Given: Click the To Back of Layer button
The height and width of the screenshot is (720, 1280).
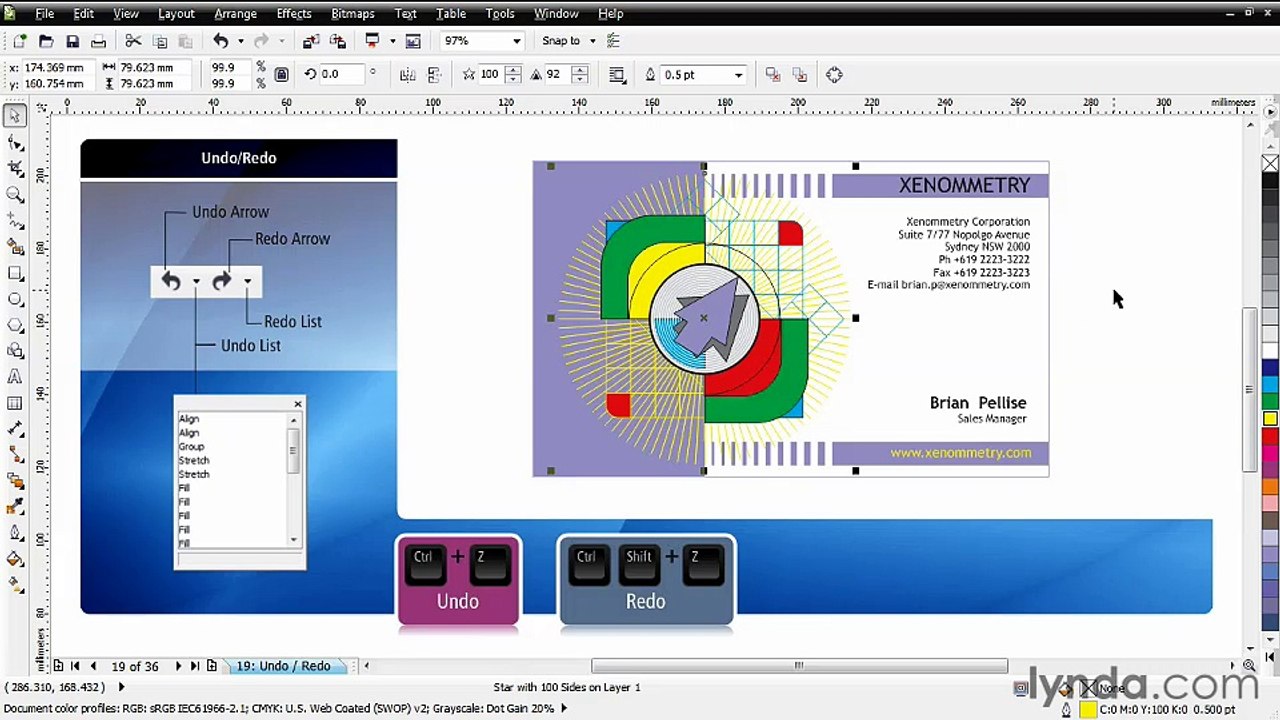Looking at the screenshot, I should pyautogui.click(x=800, y=75).
